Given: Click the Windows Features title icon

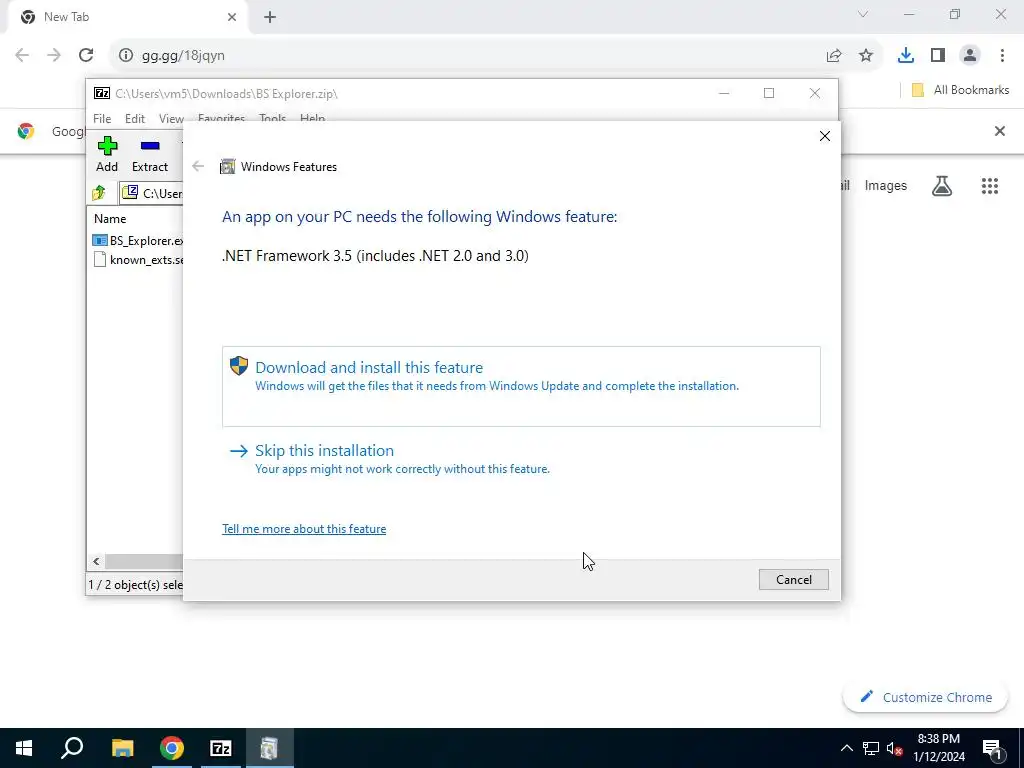Looking at the screenshot, I should [x=227, y=167].
